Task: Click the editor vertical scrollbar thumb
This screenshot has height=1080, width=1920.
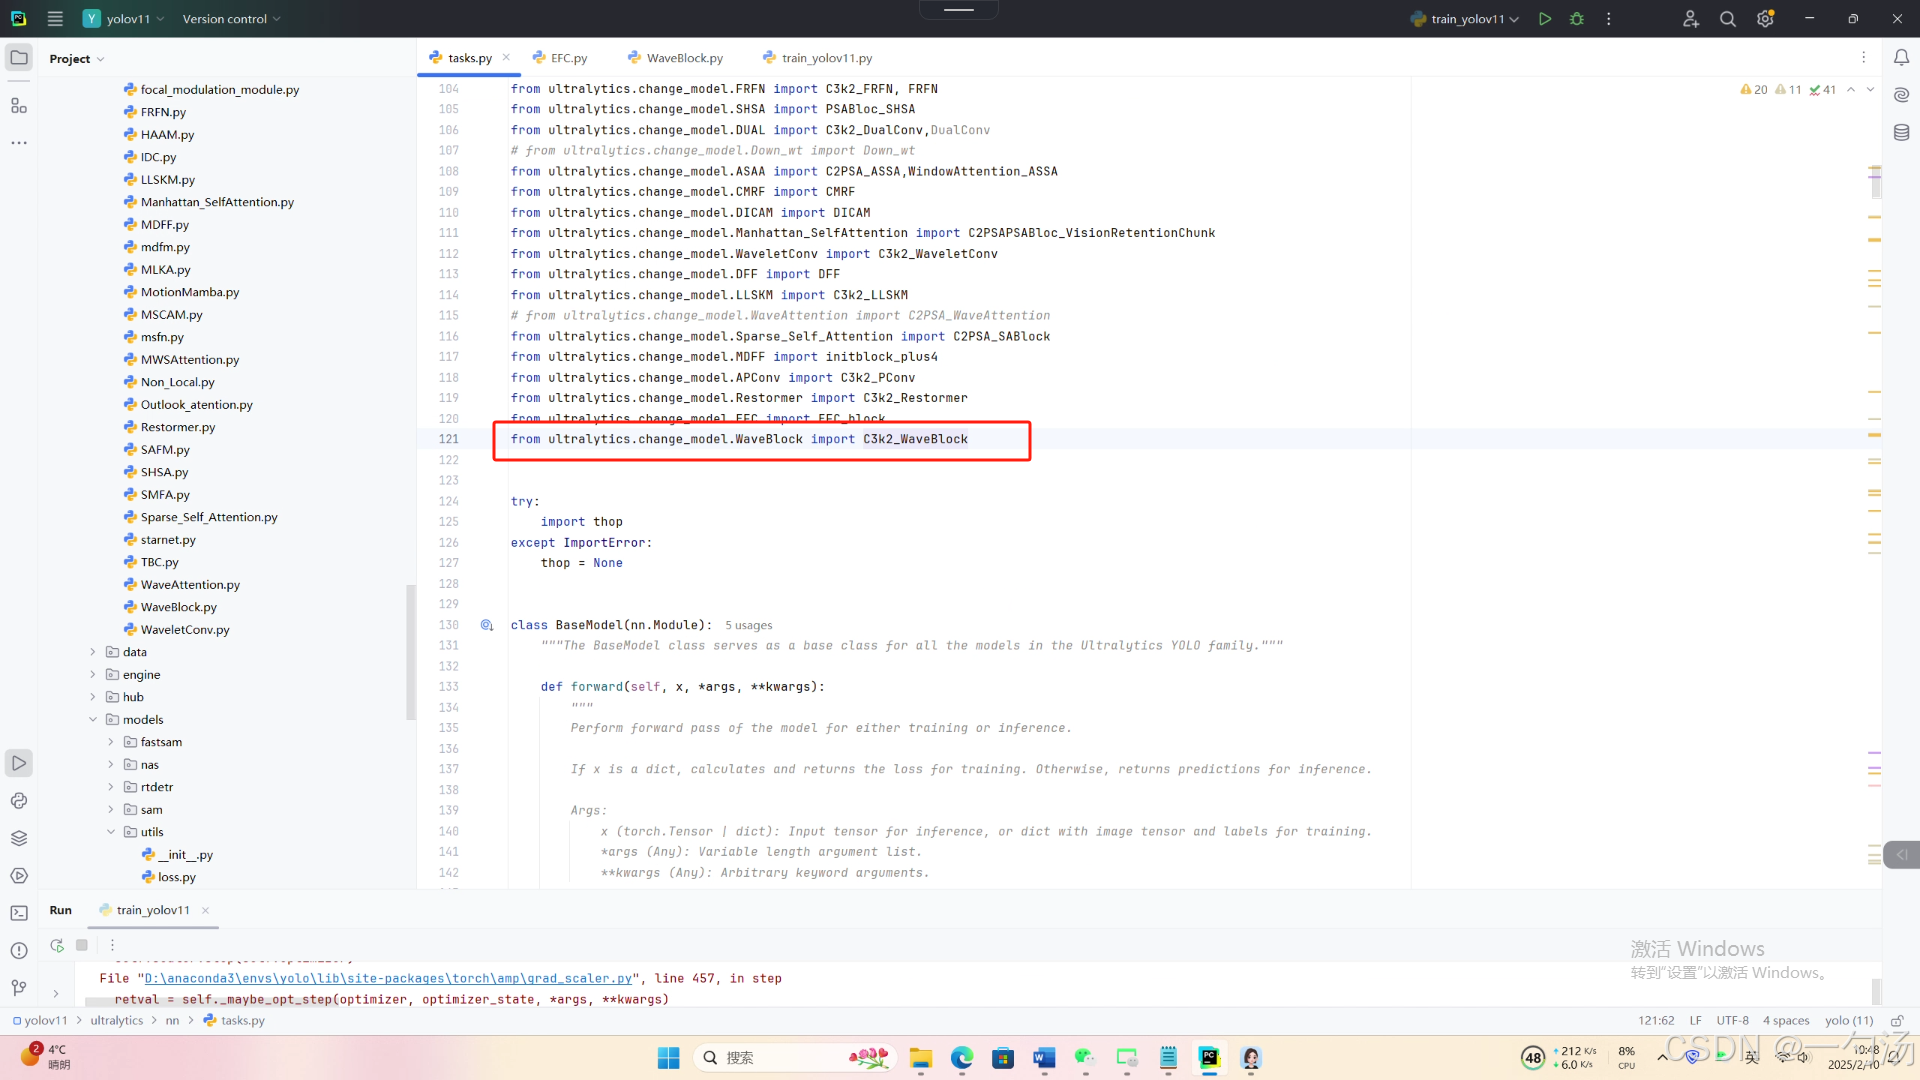Action: click(1876, 182)
